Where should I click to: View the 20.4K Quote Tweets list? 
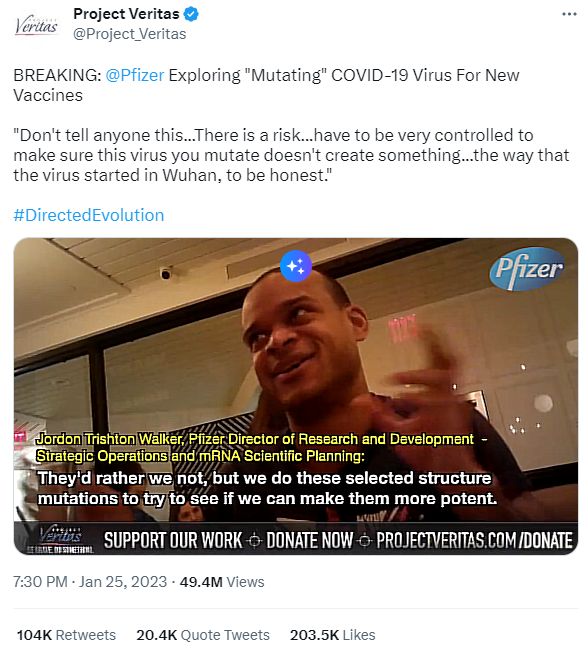click(x=203, y=635)
